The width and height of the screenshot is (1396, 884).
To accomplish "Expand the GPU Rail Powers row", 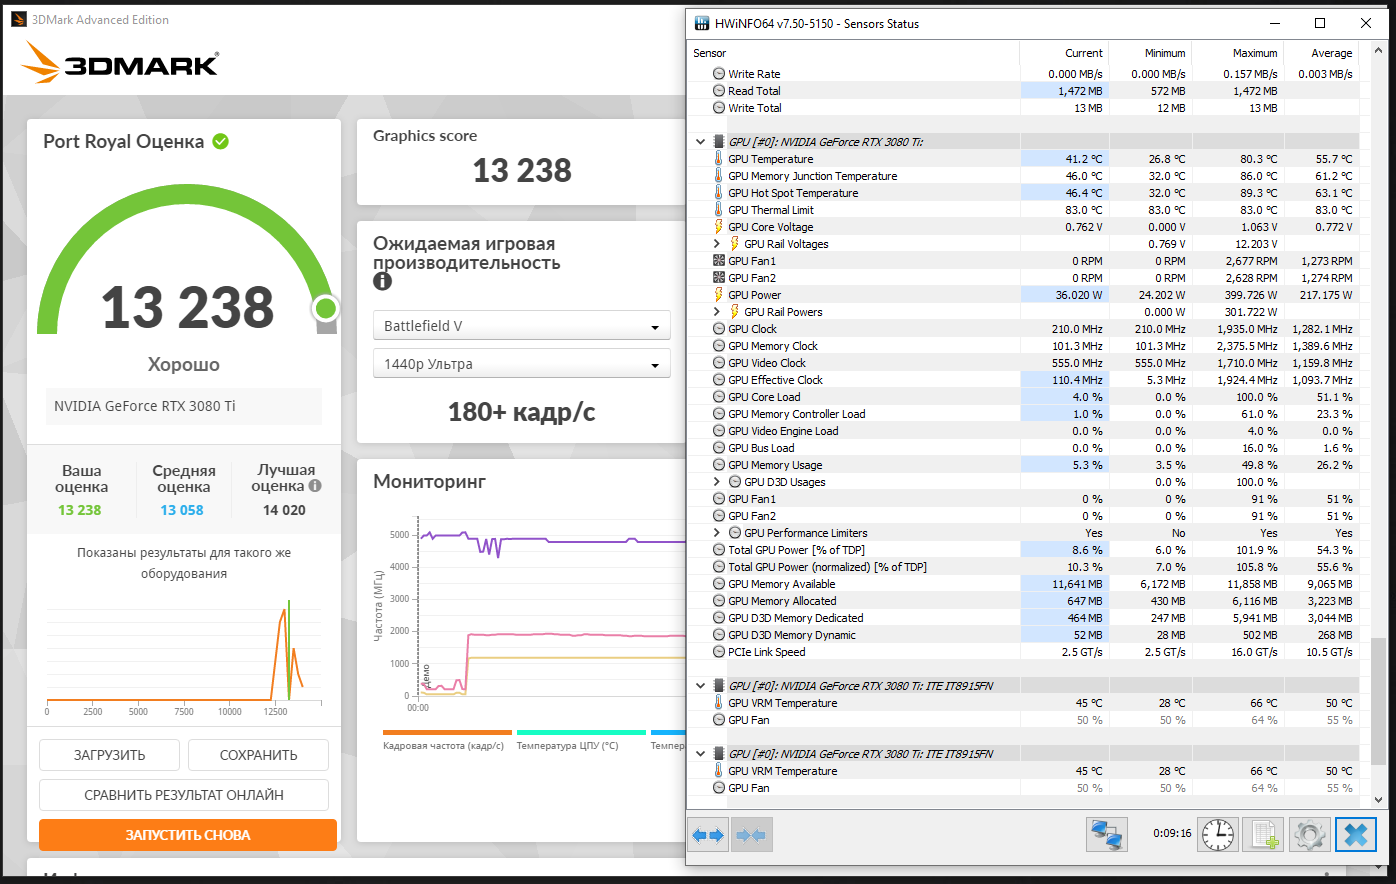I will [x=717, y=312].
